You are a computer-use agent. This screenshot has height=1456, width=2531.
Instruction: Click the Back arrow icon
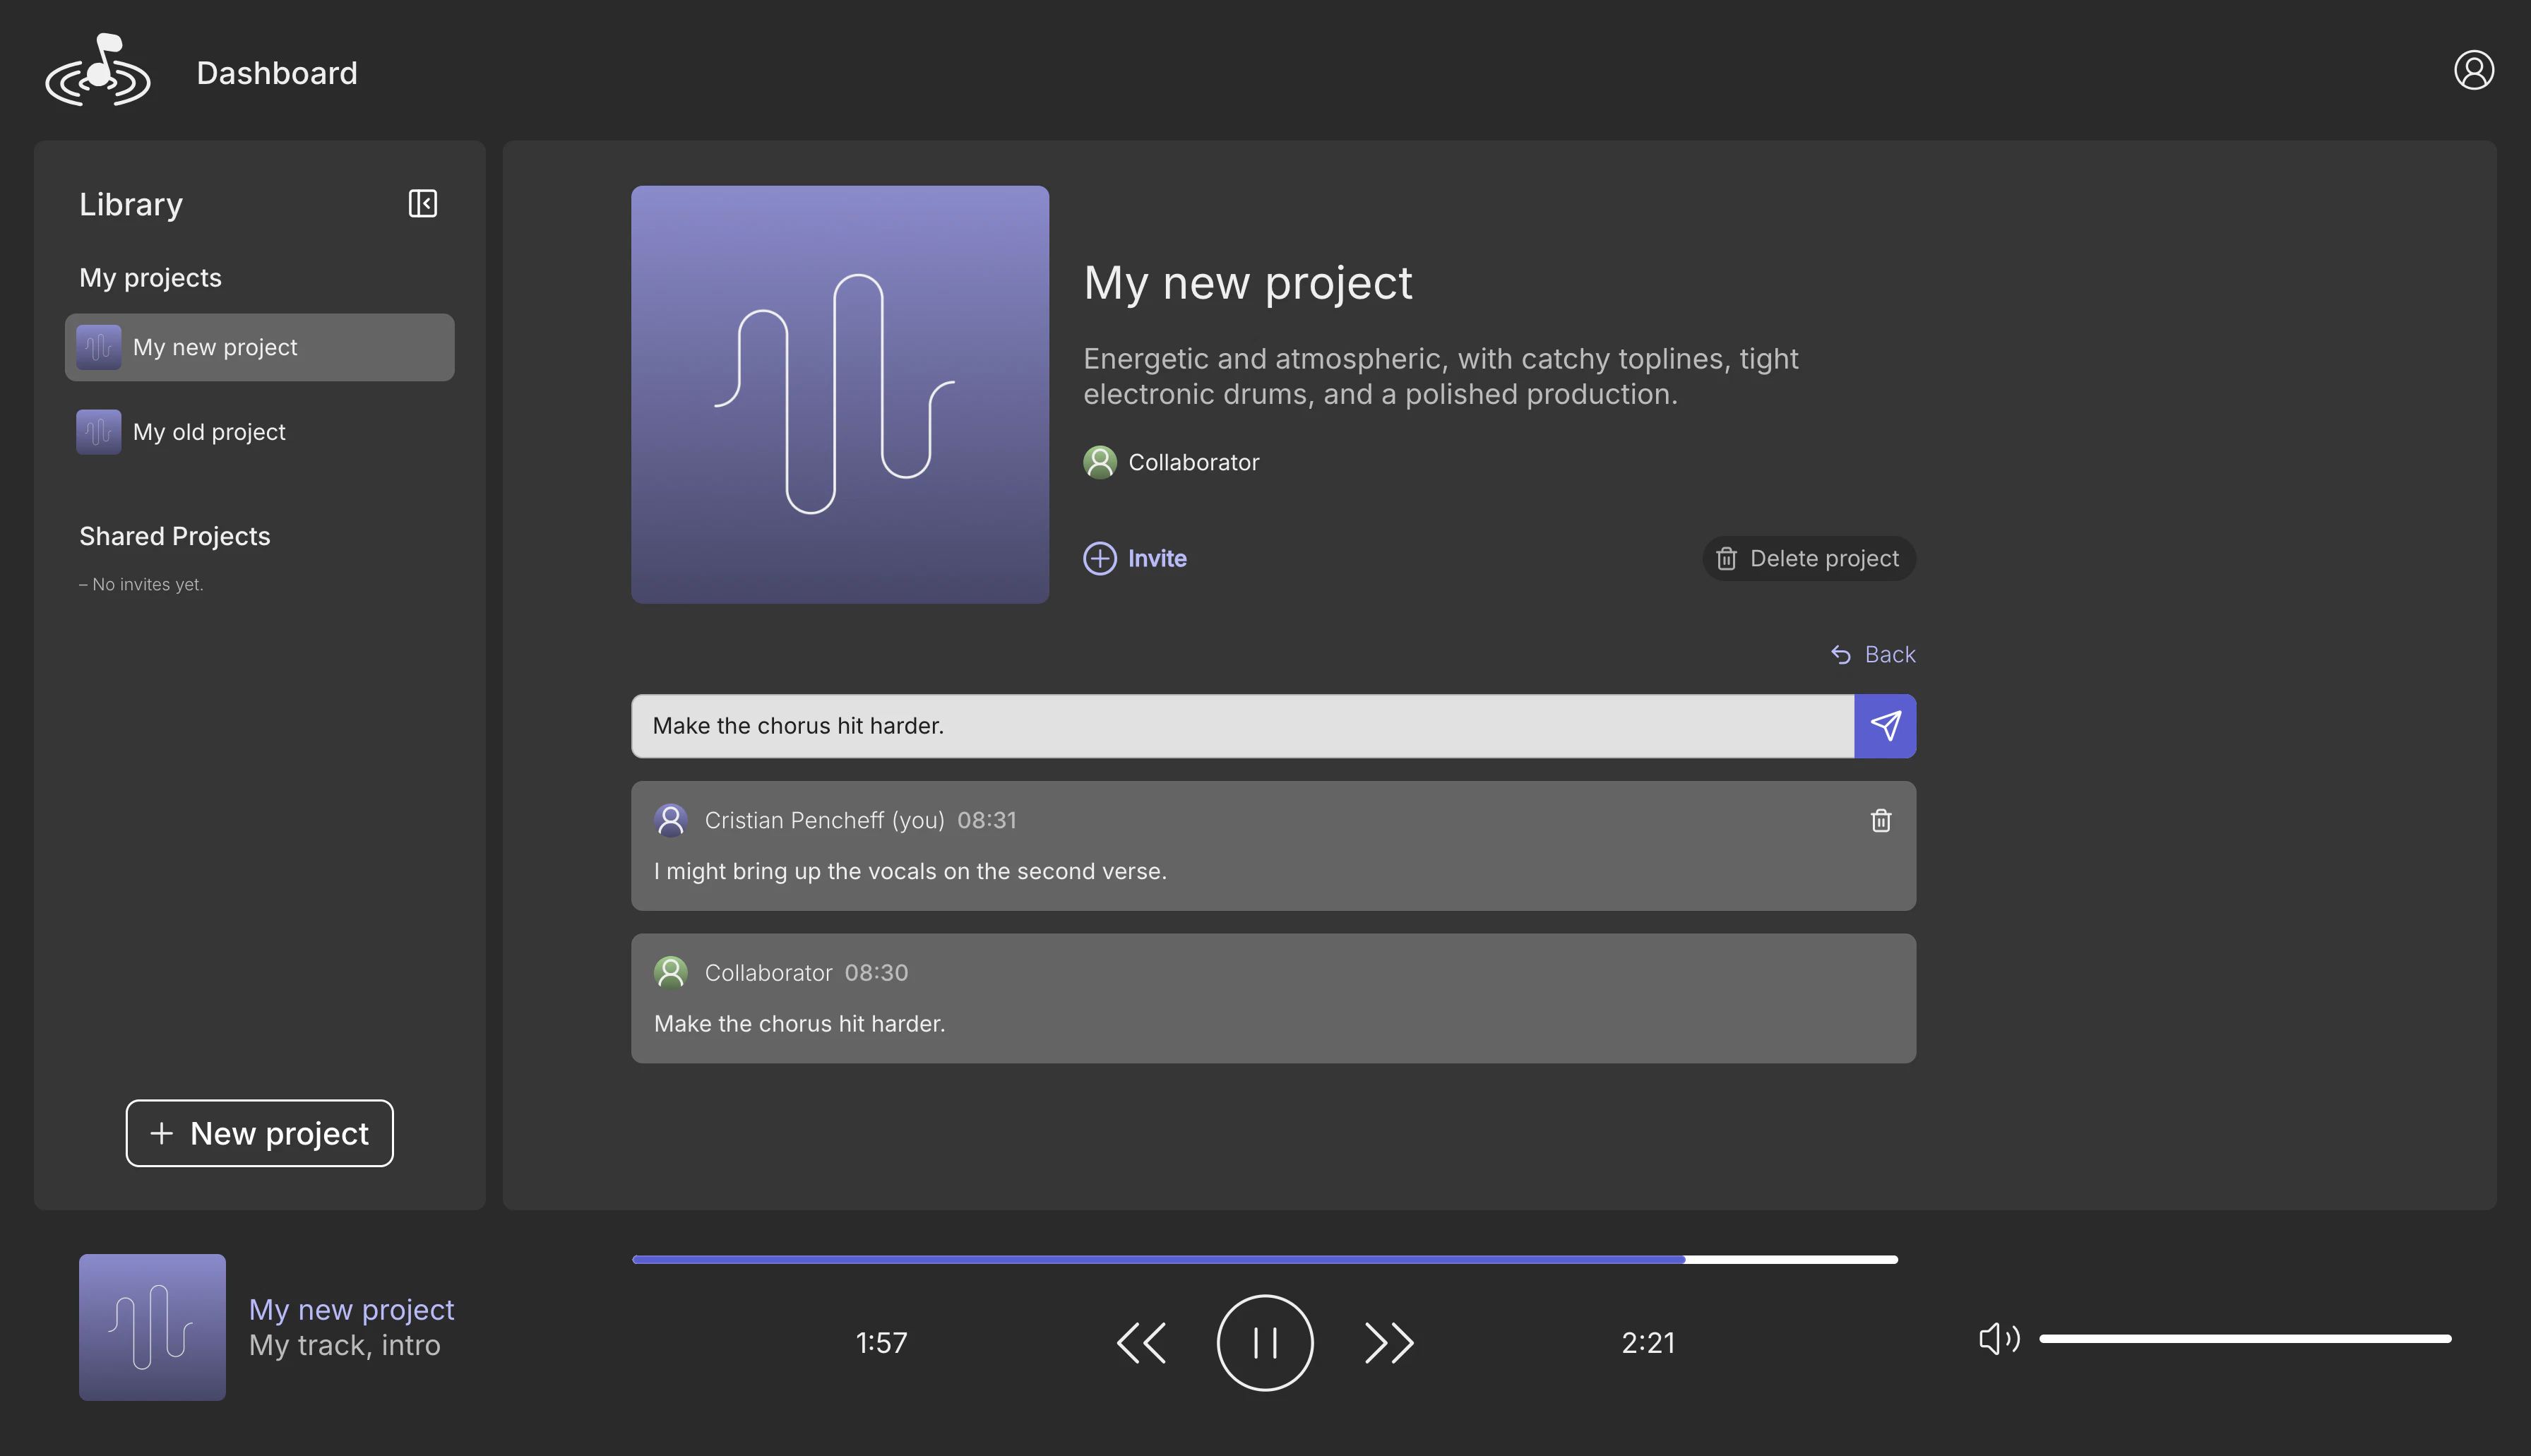pos(1841,654)
